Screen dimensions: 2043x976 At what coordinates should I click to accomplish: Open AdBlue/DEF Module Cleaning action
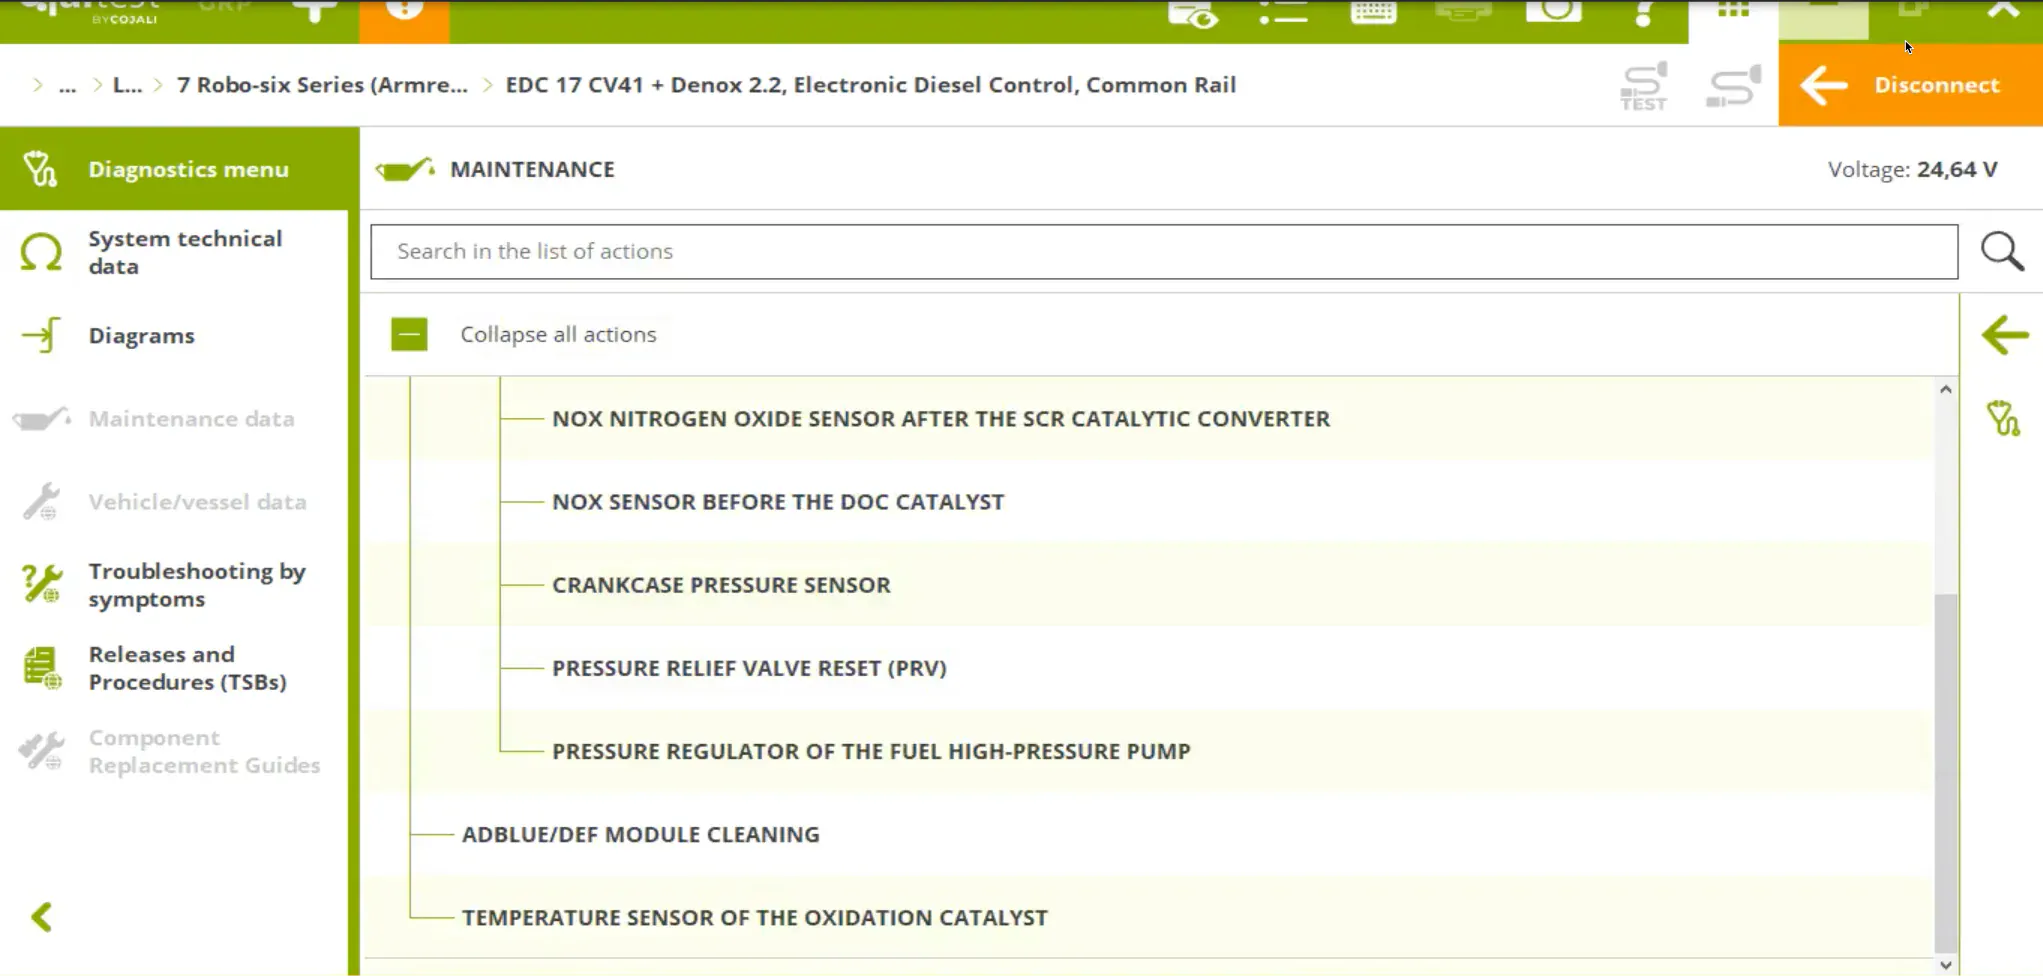[640, 834]
